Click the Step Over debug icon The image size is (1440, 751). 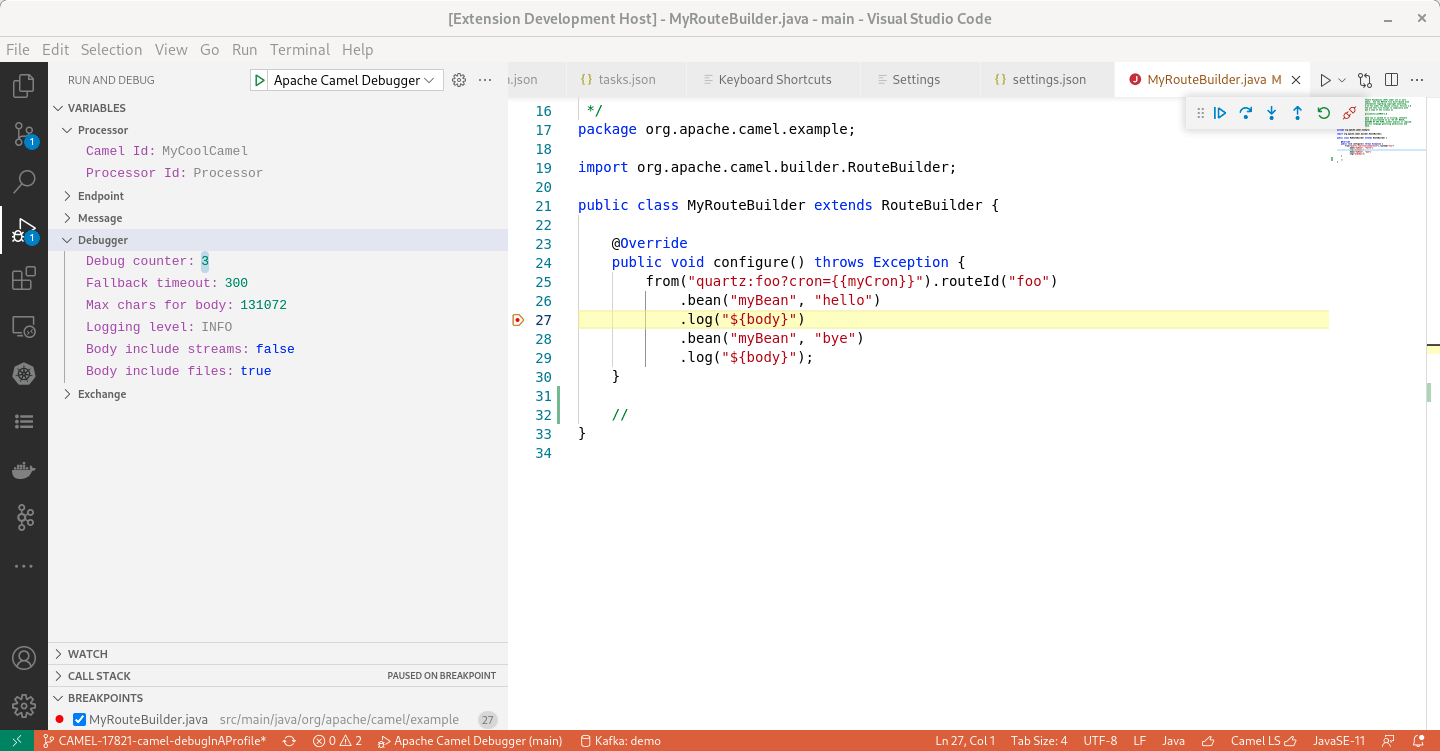point(1246,113)
